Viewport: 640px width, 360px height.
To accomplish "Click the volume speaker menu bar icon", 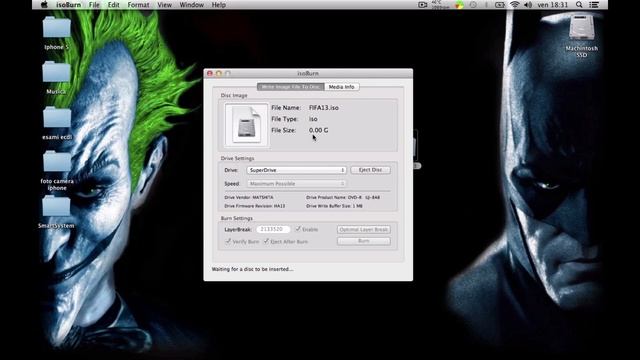I will (x=528, y=5).
